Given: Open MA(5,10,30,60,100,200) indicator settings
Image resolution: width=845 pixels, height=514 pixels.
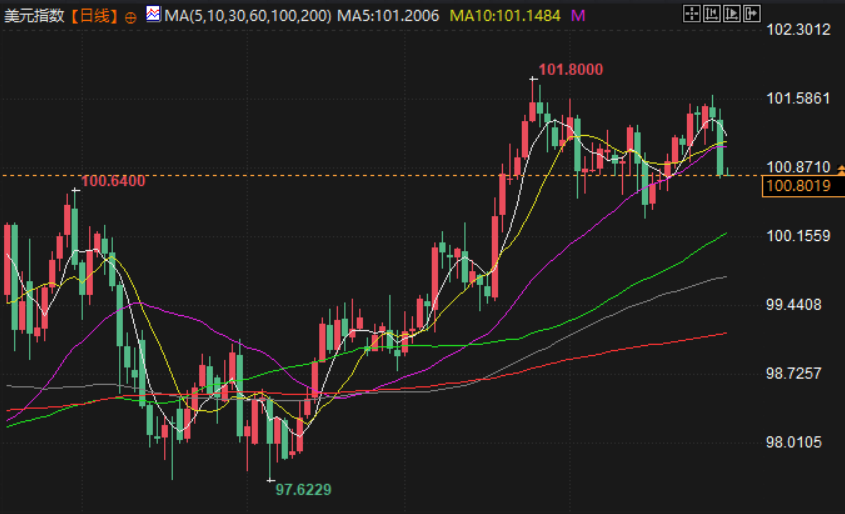Looking at the screenshot, I should (248, 16).
